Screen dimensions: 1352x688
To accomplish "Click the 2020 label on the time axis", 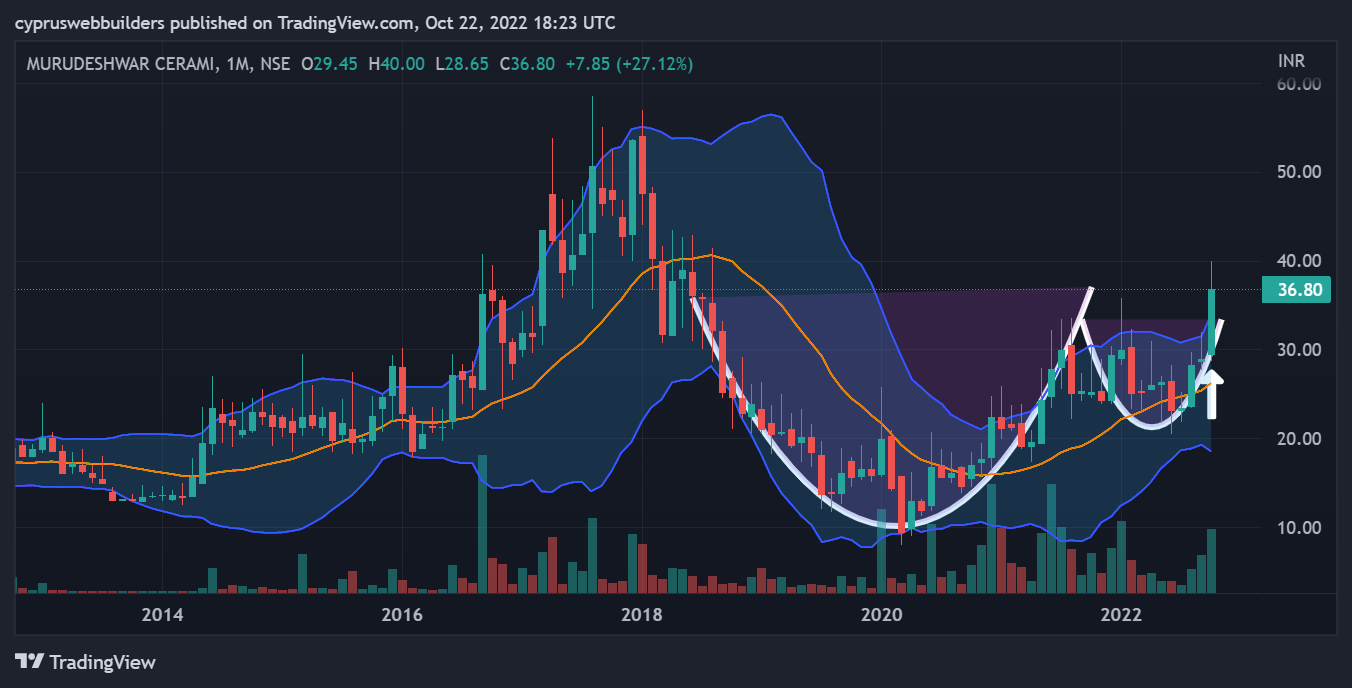I will point(882,613).
